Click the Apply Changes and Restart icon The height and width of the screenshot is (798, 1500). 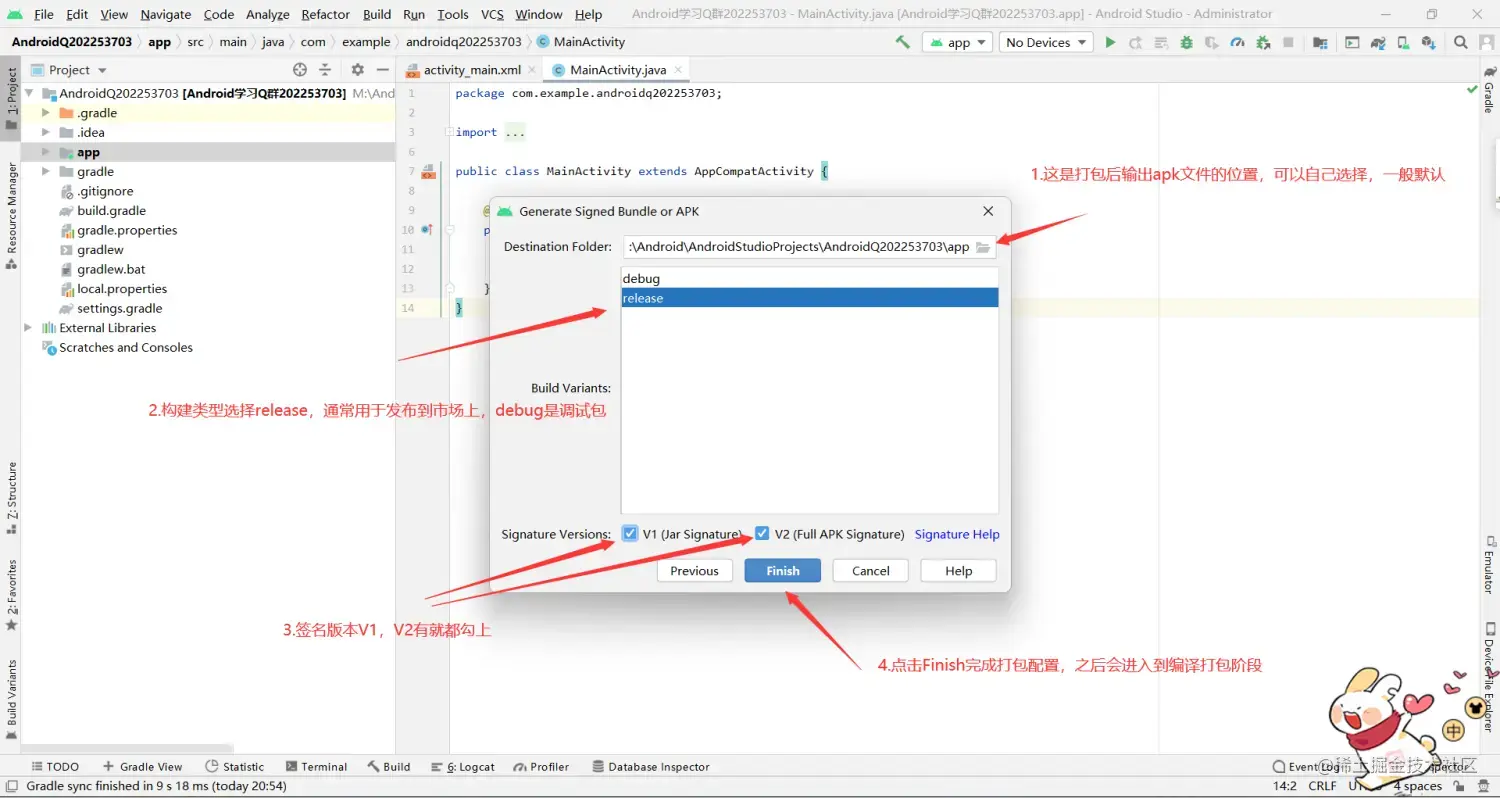pos(1135,42)
